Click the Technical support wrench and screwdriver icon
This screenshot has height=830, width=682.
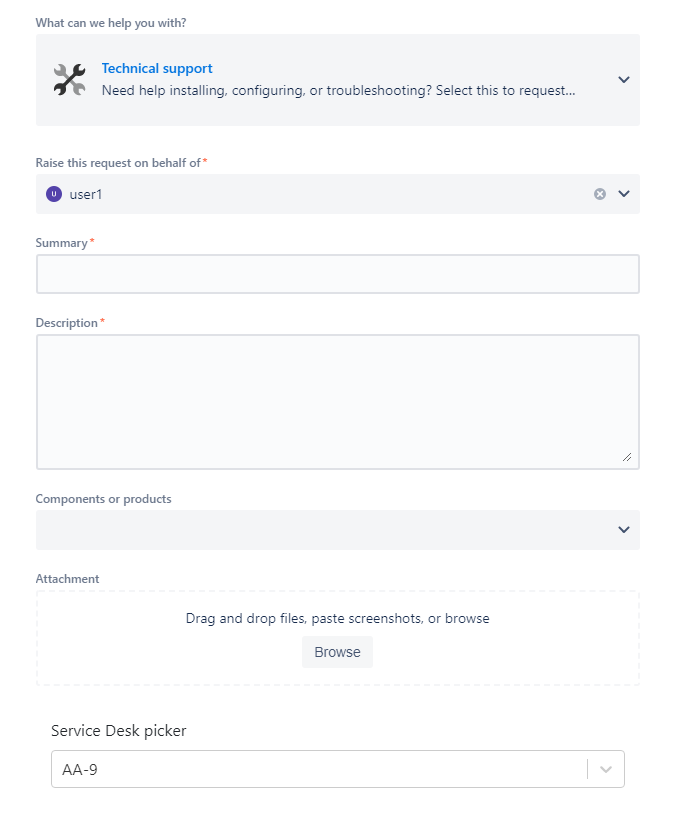[70, 80]
